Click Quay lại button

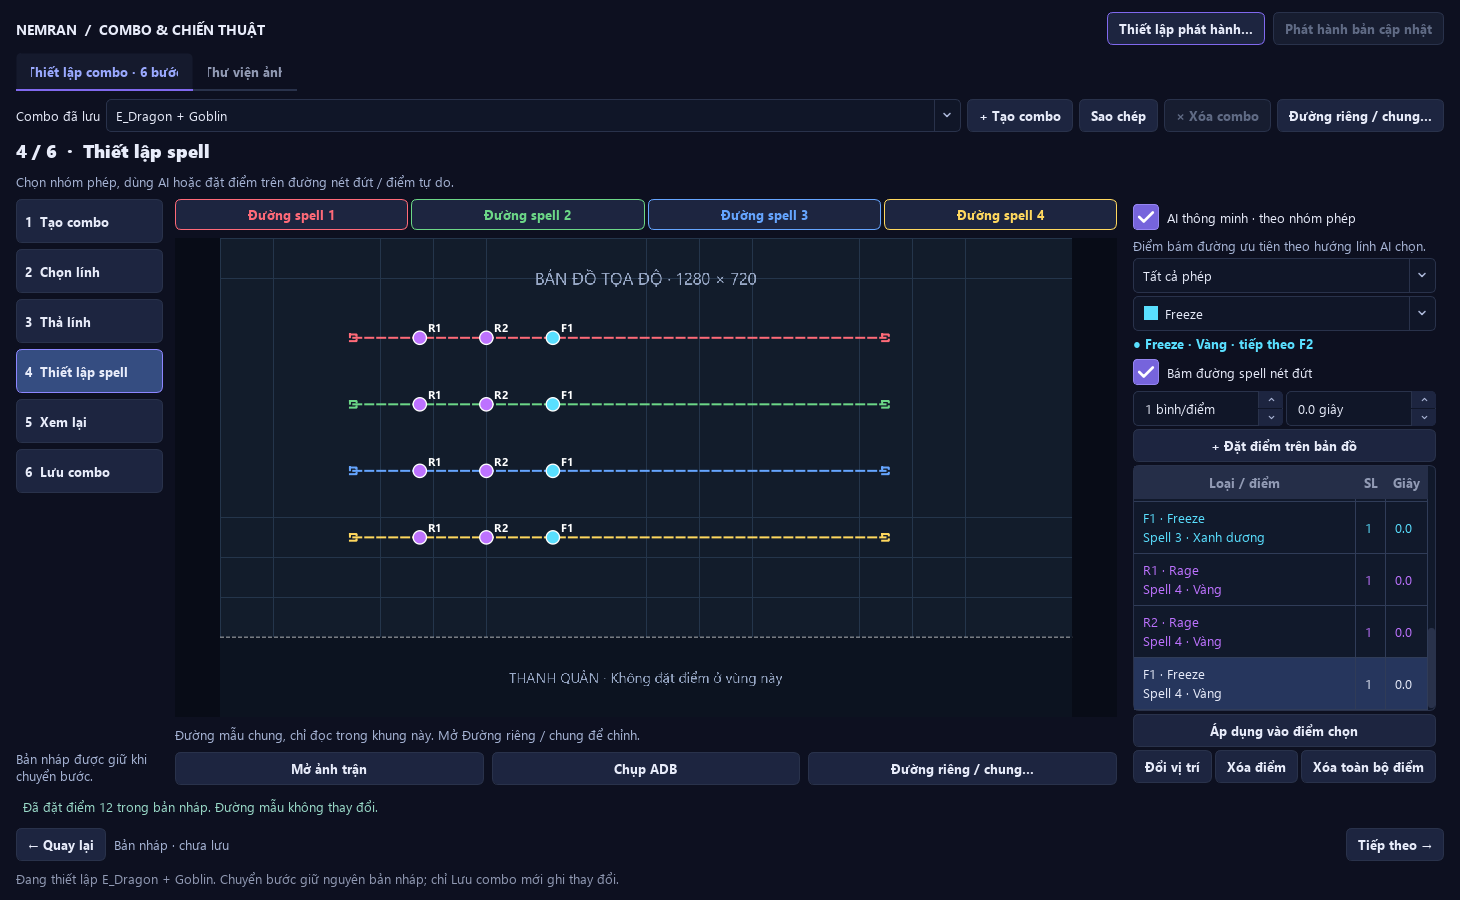[x=61, y=845]
